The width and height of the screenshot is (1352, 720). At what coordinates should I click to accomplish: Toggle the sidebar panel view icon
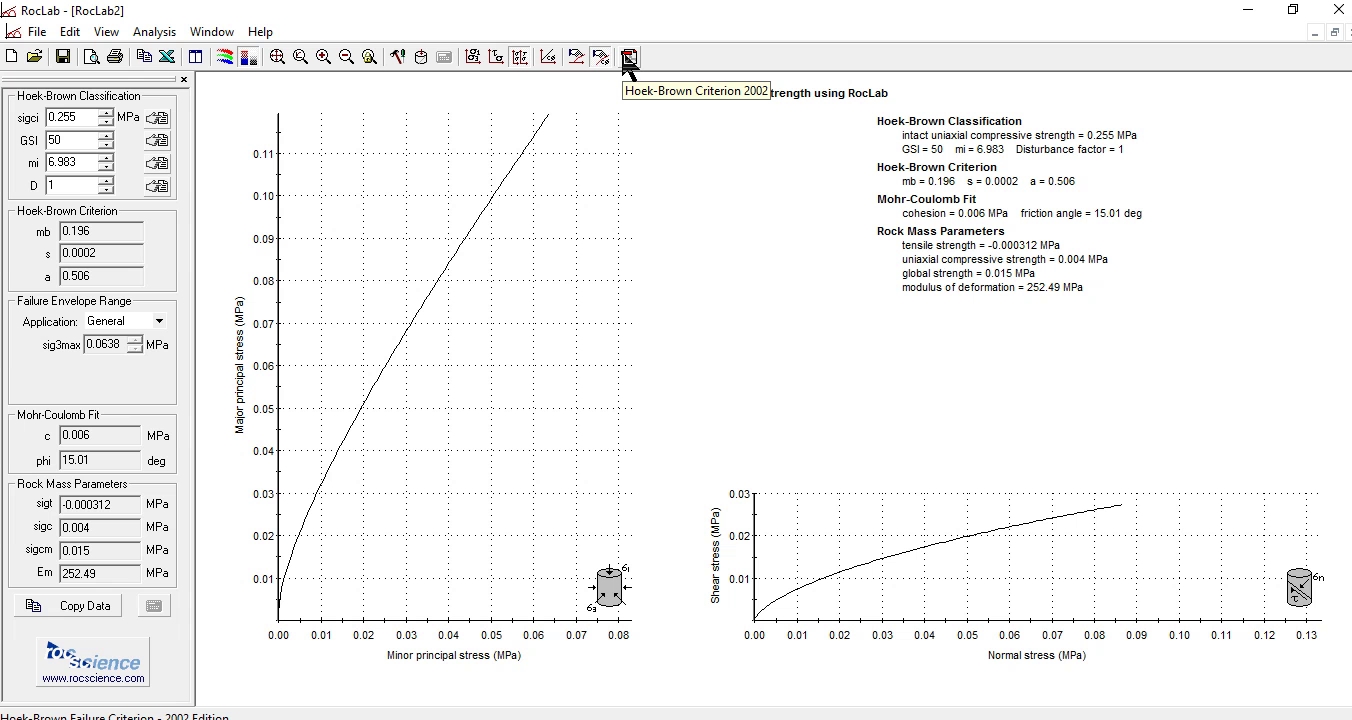(x=195, y=57)
